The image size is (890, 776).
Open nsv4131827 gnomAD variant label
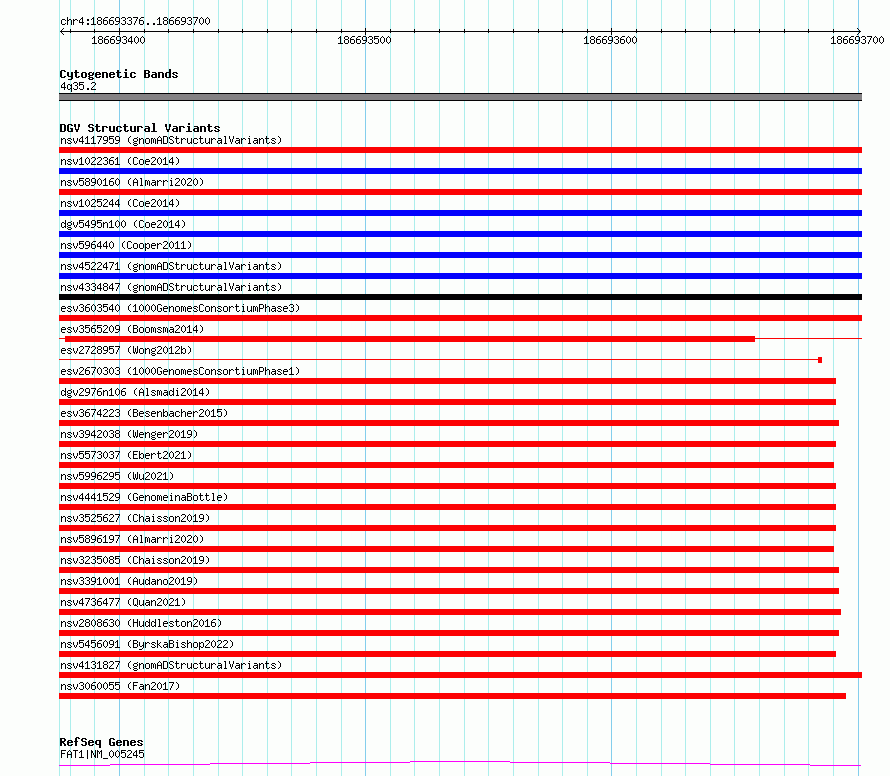click(171, 665)
